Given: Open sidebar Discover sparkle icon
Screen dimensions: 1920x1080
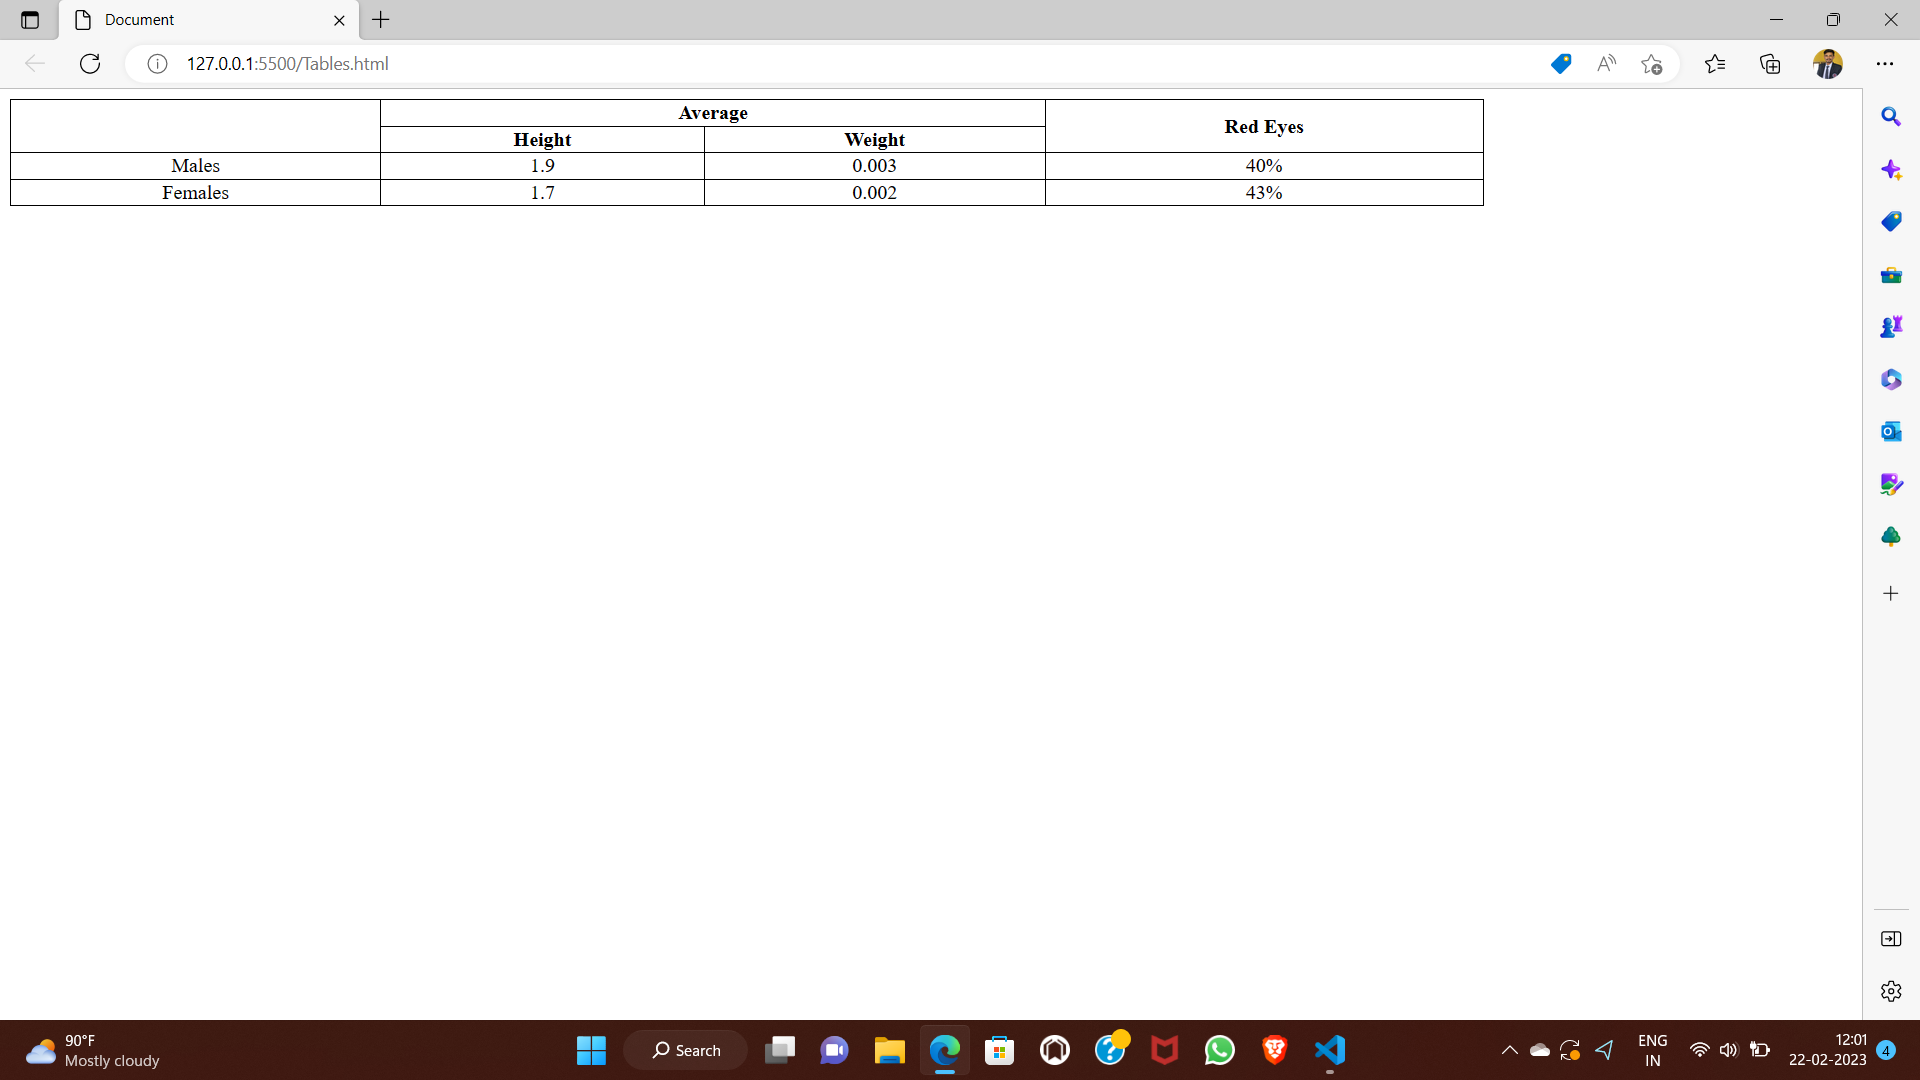Looking at the screenshot, I should tap(1891, 169).
